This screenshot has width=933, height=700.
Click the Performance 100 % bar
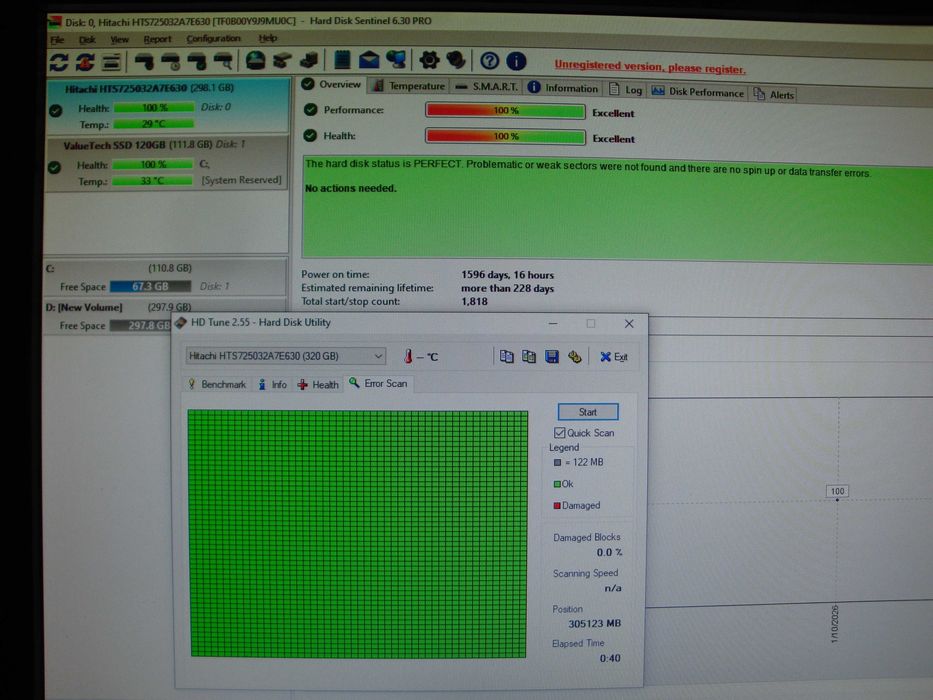(505, 111)
